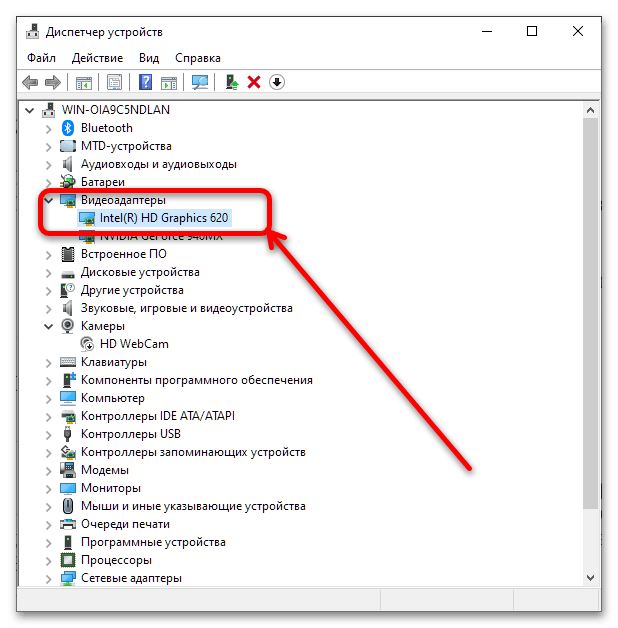The width and height of the screenshot is (618, 628).
Task: Open the Файл menu
Action: [x=41, y=58]
